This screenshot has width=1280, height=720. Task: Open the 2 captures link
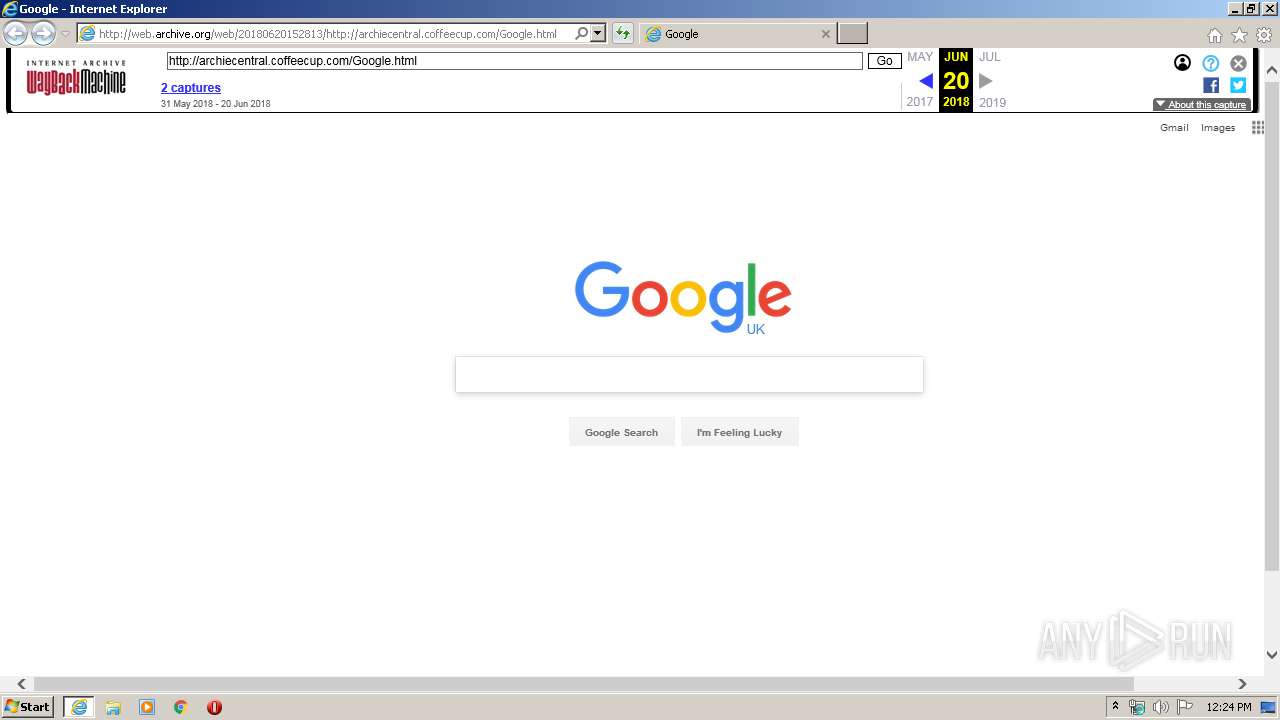[191, 88]
